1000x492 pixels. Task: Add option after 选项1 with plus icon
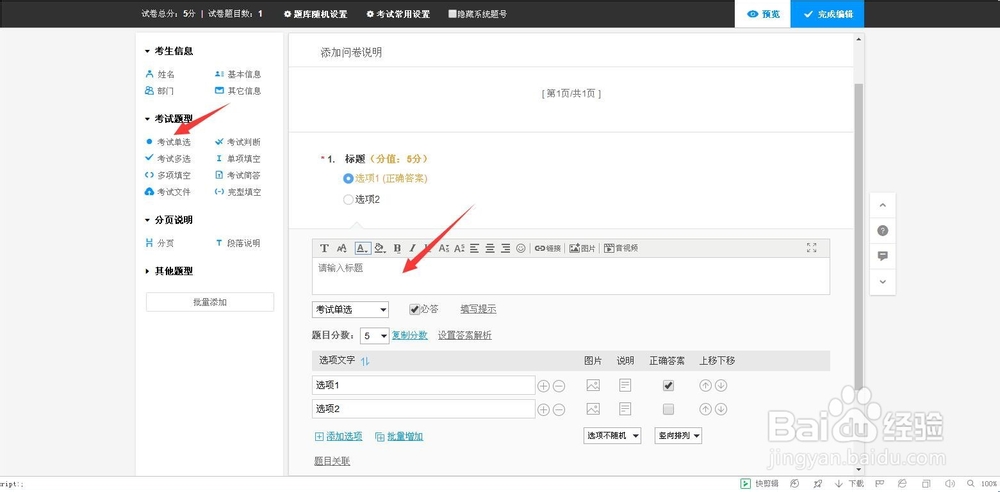tap(543, 386)
